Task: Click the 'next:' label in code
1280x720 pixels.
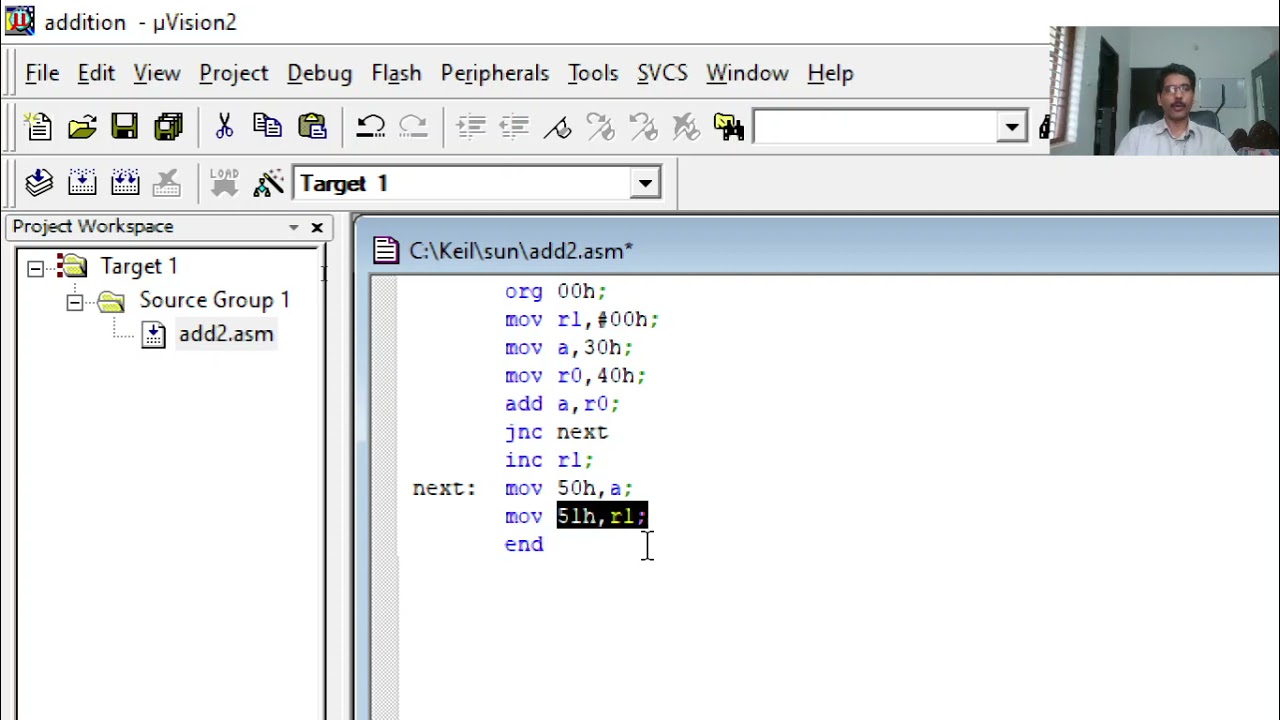Action: coord(444,488)
